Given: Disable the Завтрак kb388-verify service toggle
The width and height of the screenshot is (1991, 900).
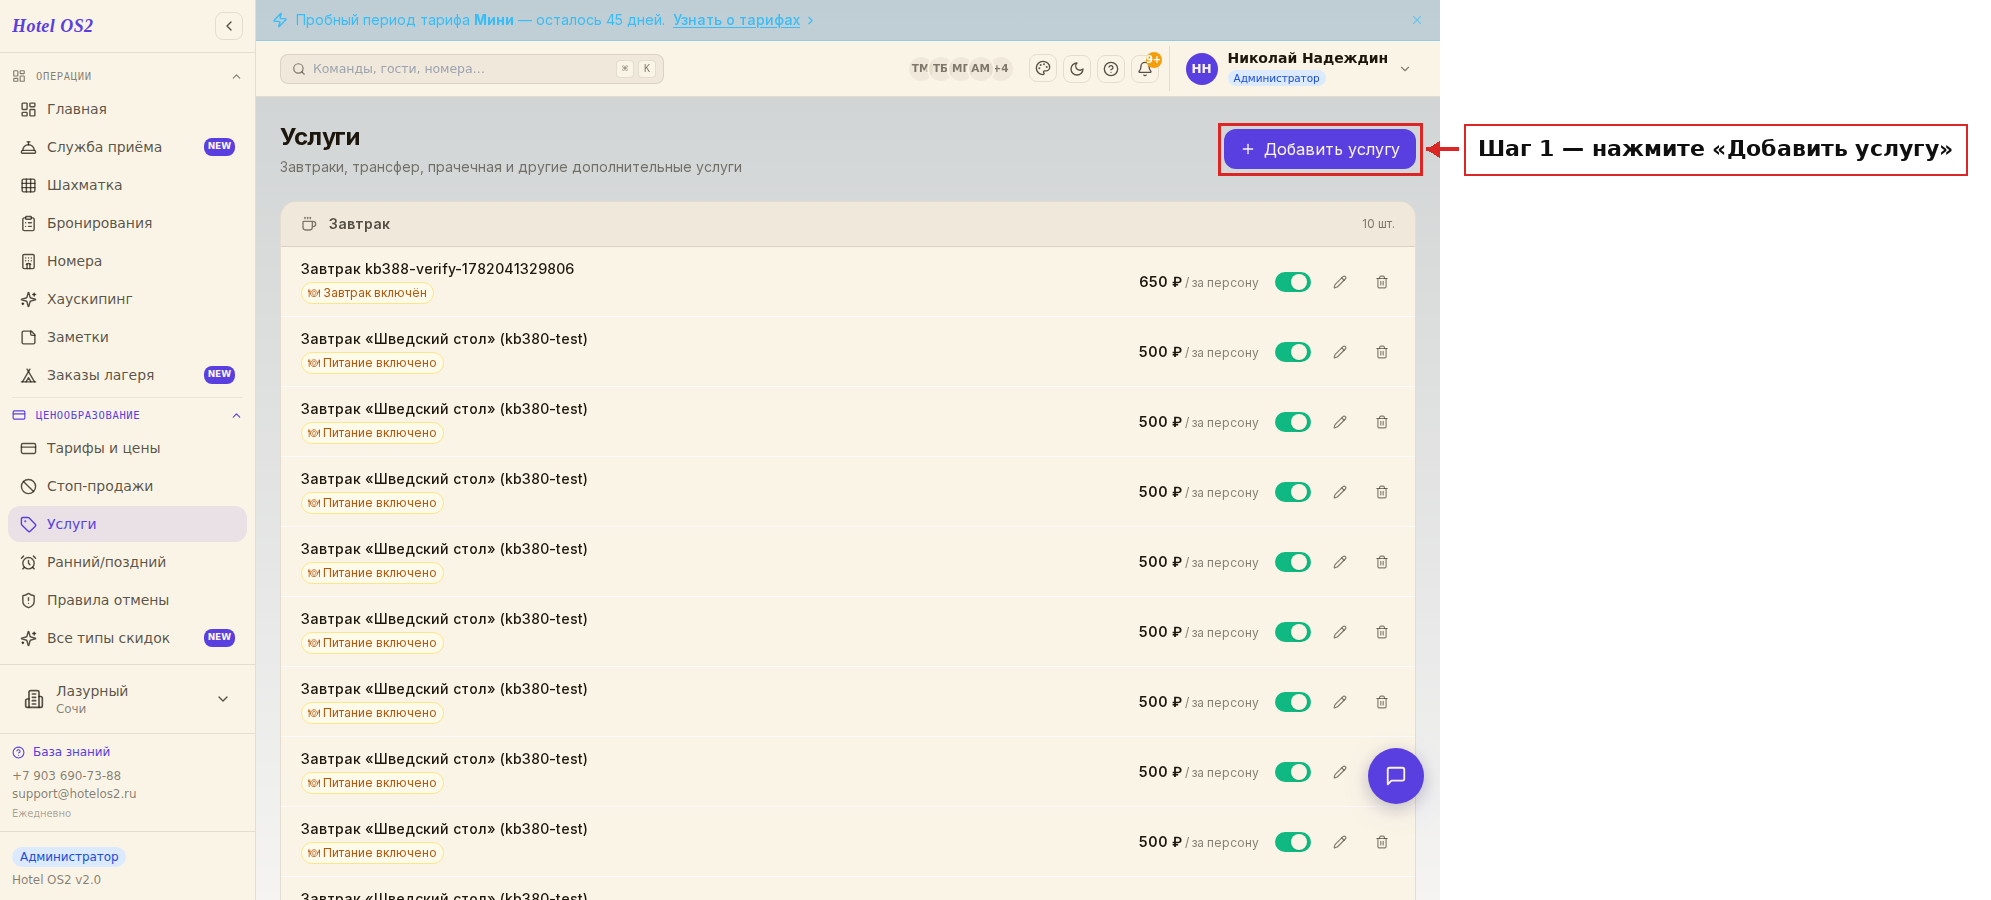Looking at the screenshot, I should [x=1293, y=282].
